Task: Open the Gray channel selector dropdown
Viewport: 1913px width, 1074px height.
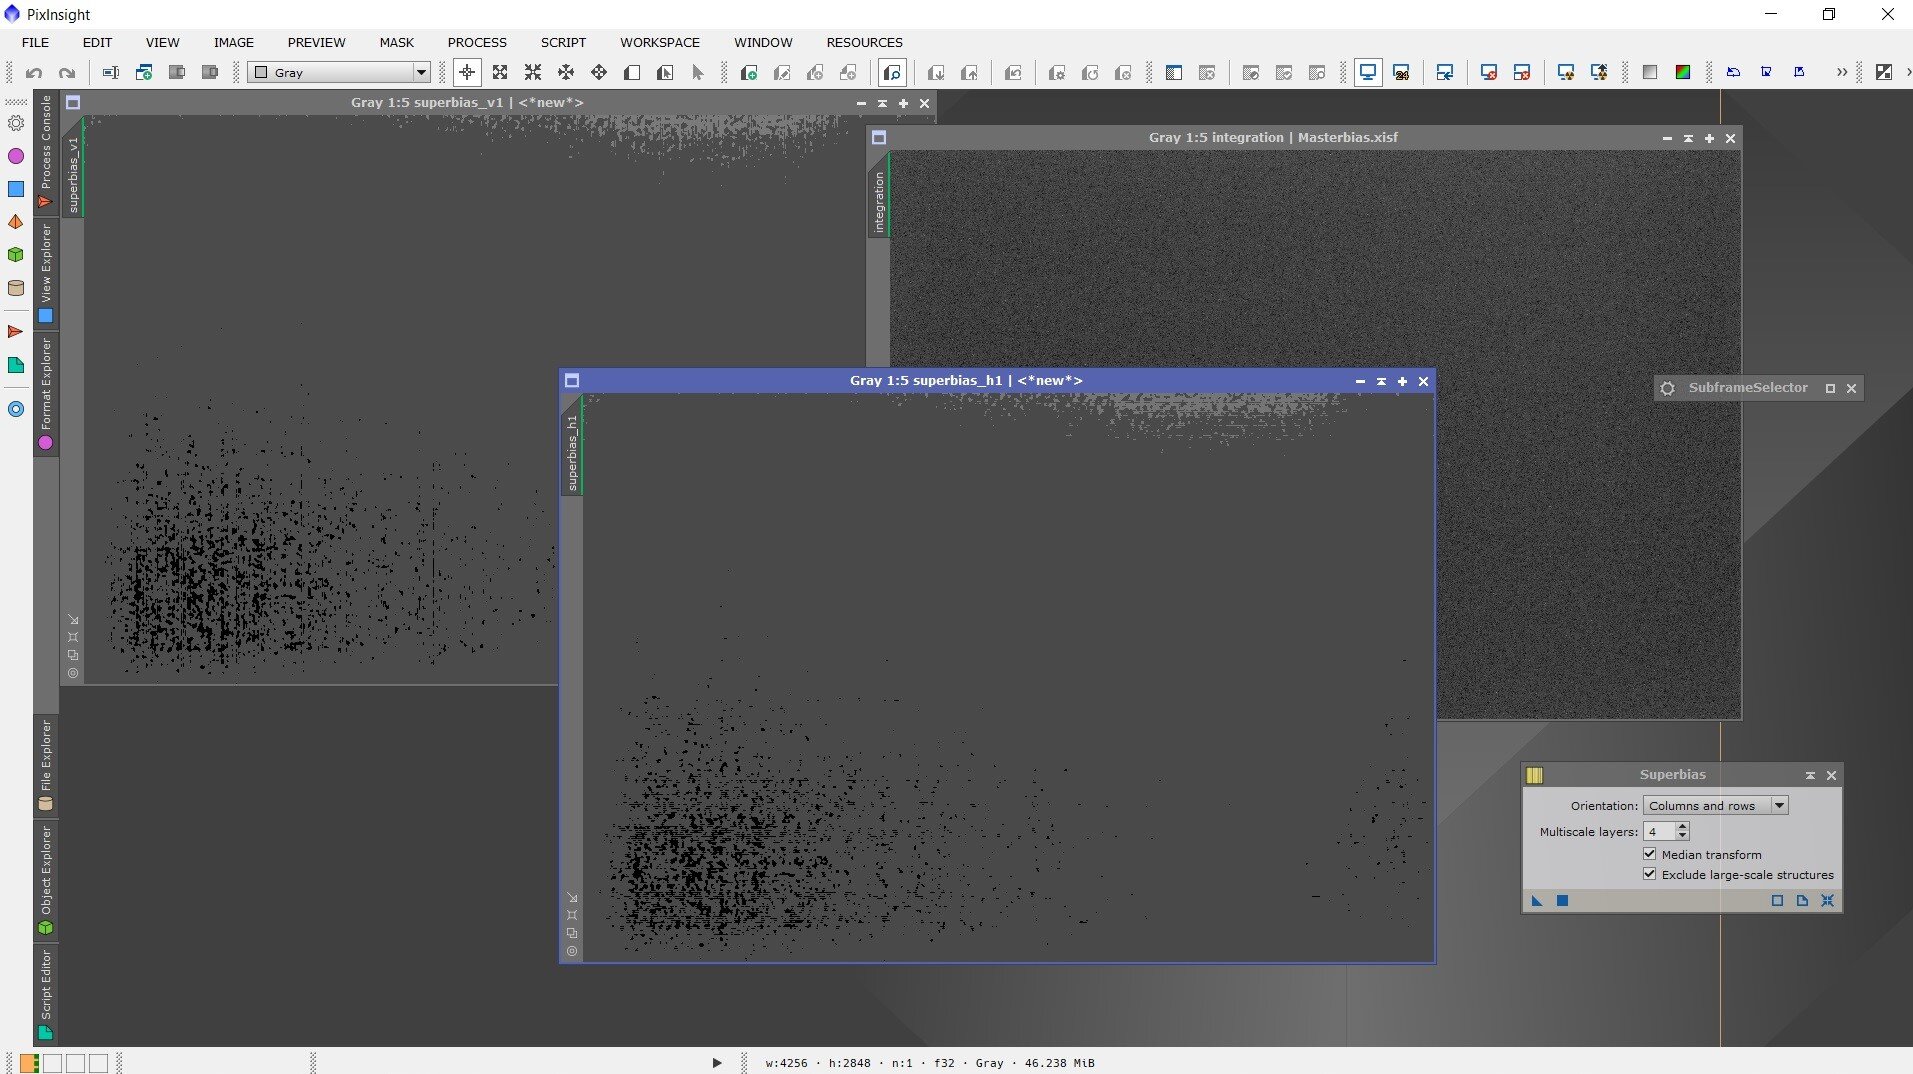Action: pos(339,72)
